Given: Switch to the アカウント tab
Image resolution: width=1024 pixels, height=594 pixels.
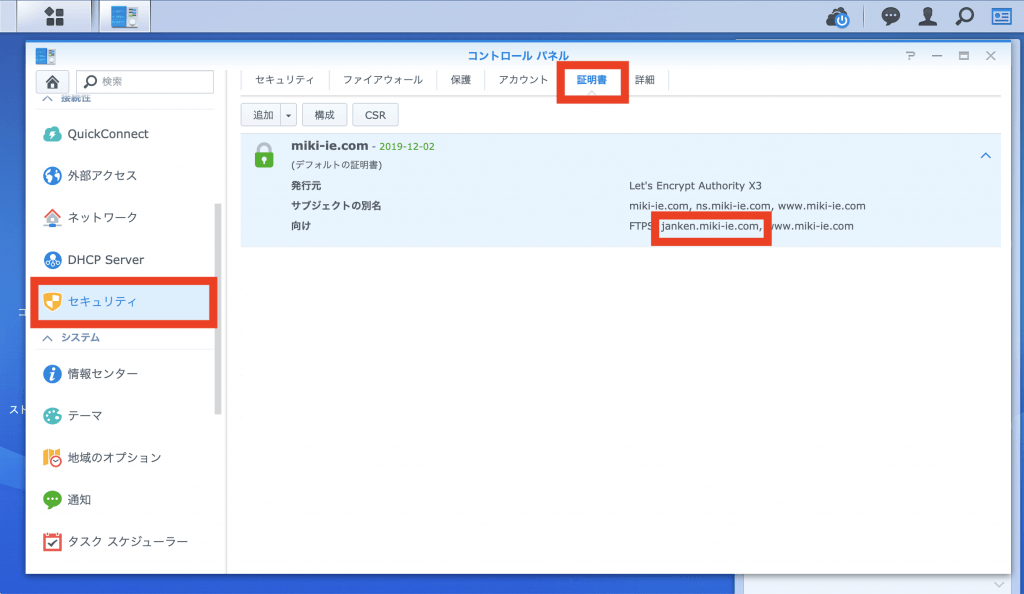Looking at the screenshot, I should click(x=523, y=80).
